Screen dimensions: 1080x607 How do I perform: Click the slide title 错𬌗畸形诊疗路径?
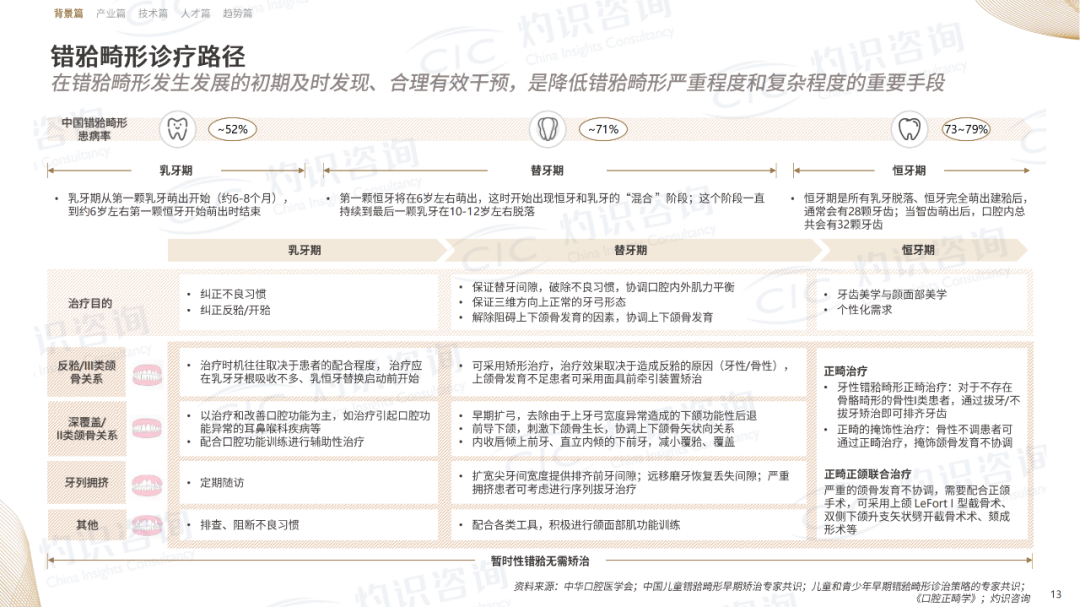pyautogui.click(x=147, y=56)
